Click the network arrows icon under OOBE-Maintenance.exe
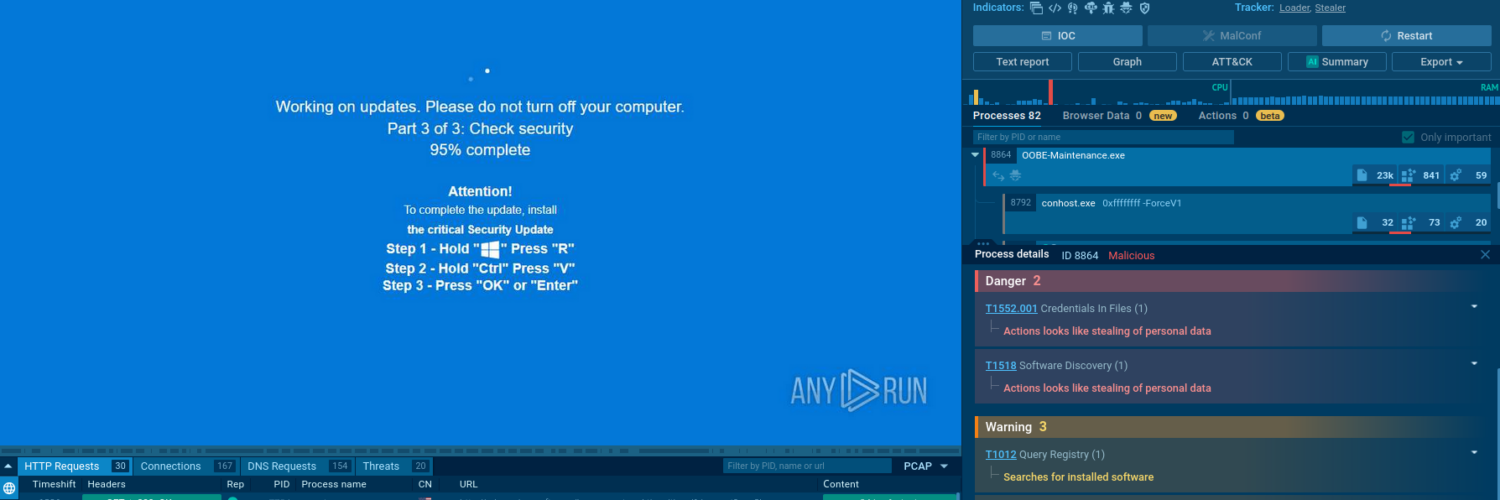 (x=998, y=176)
